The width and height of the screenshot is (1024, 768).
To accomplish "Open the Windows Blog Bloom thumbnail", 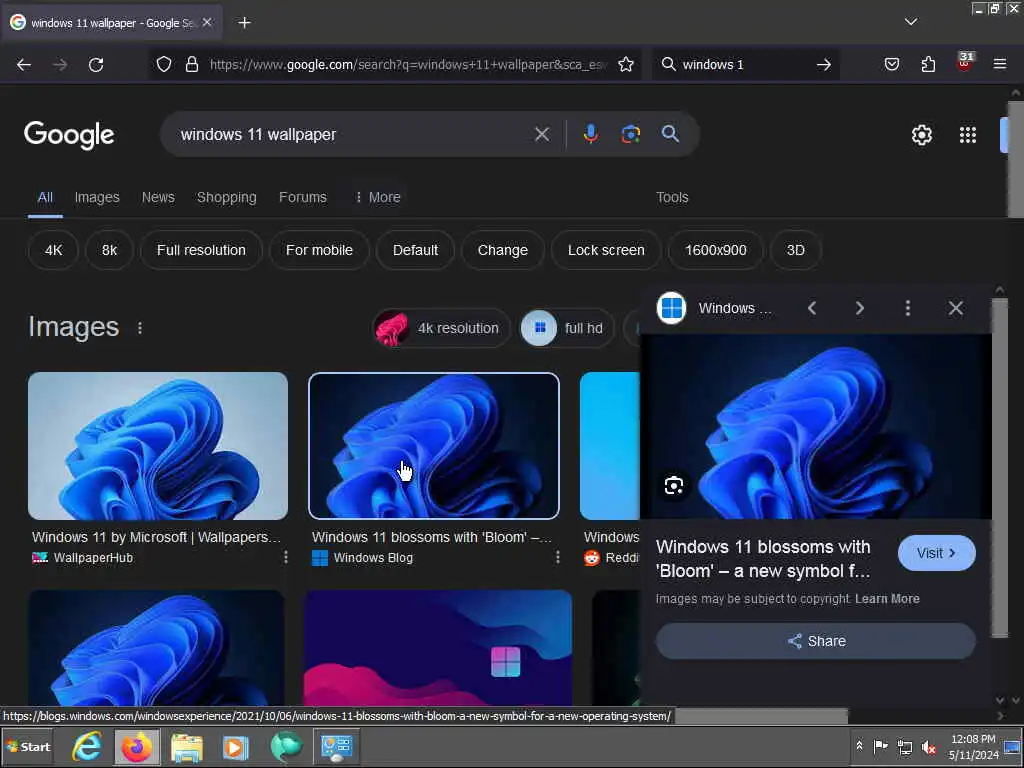I will [434, 446].
